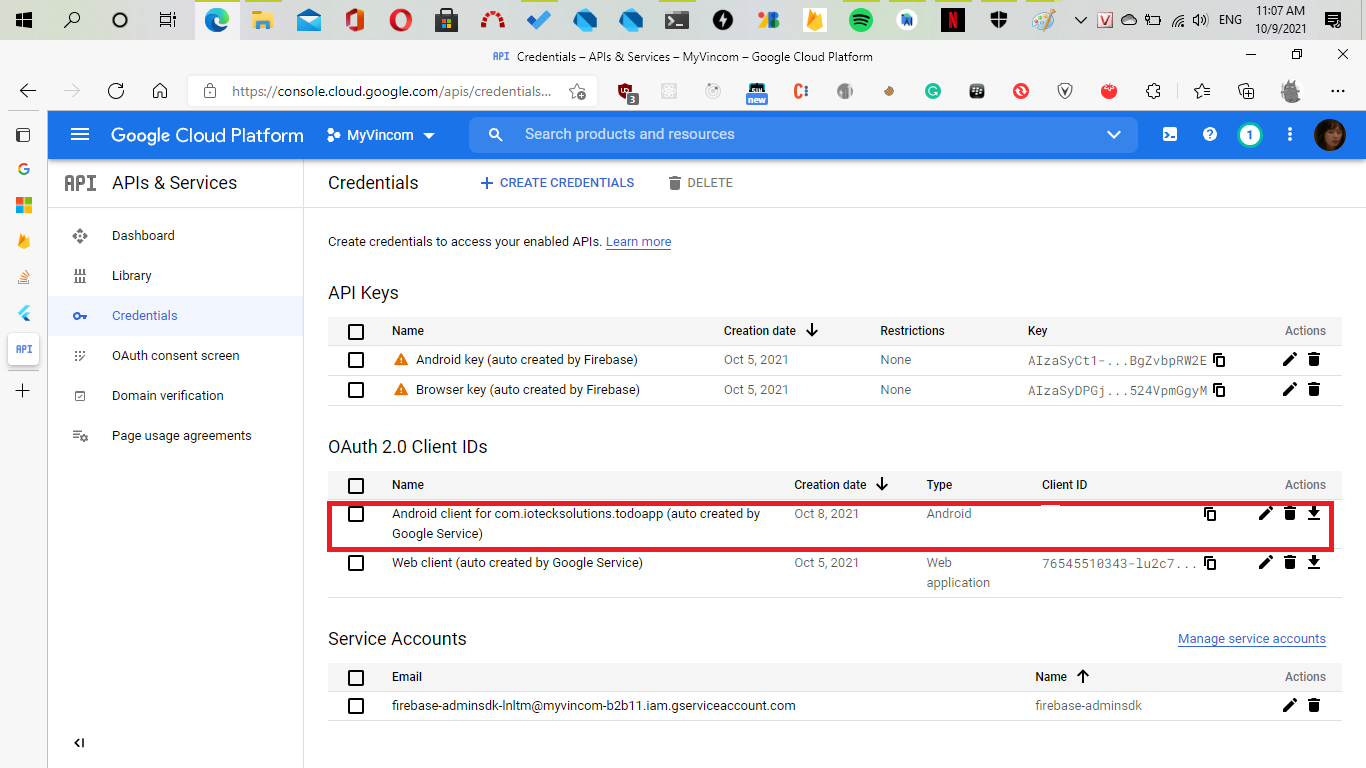
Task: Select all OAuth 2.0 Client IDs checkbox
Action: click(356, 486)
